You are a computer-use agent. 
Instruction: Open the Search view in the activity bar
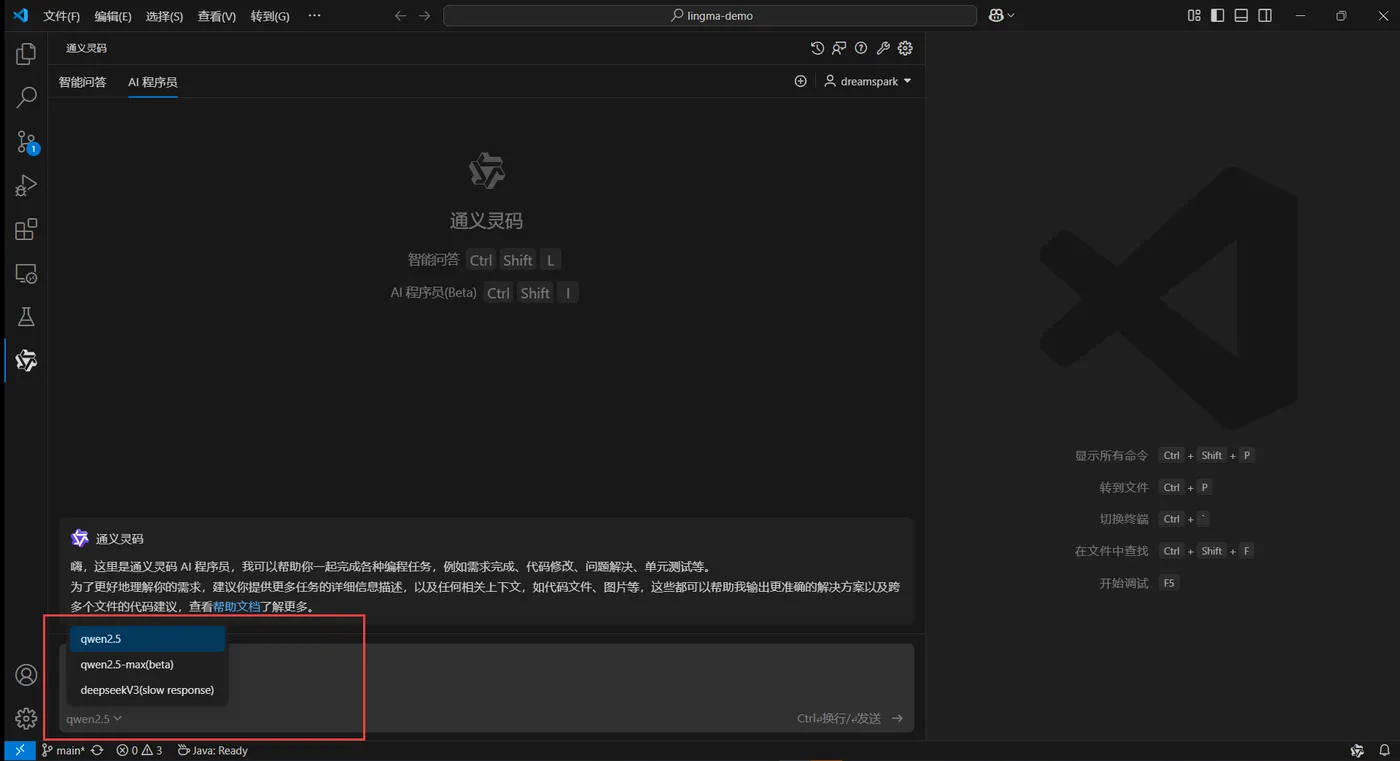26,97
